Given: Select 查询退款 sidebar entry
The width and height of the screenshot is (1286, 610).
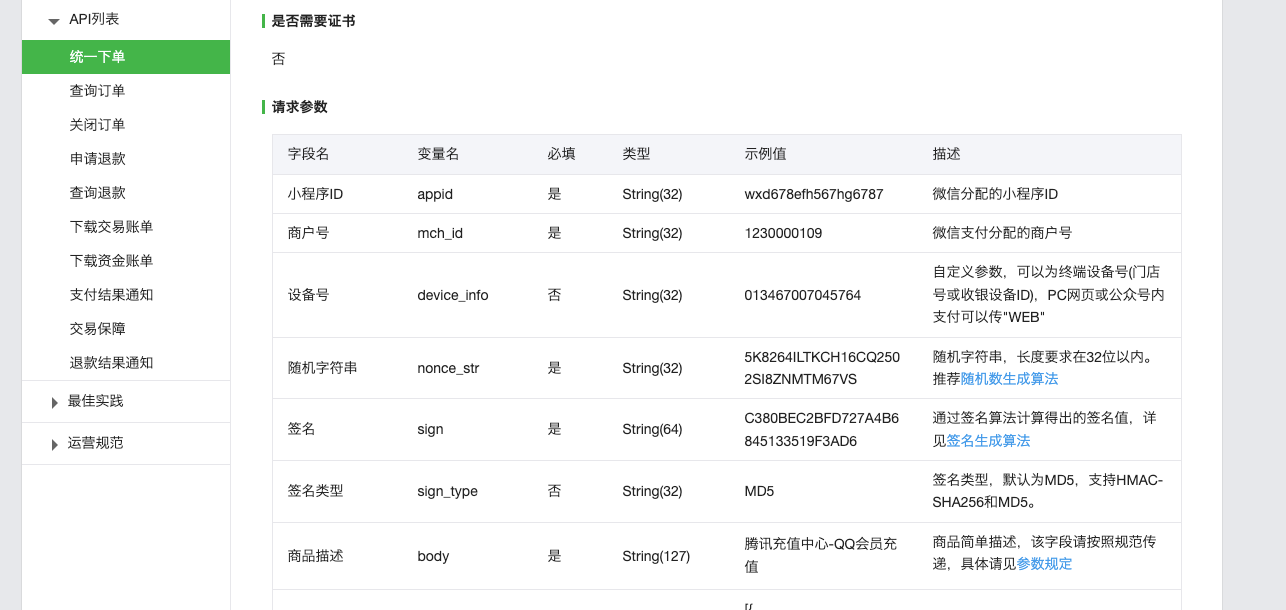Looking at the screenshot, I should coord(97,193).
